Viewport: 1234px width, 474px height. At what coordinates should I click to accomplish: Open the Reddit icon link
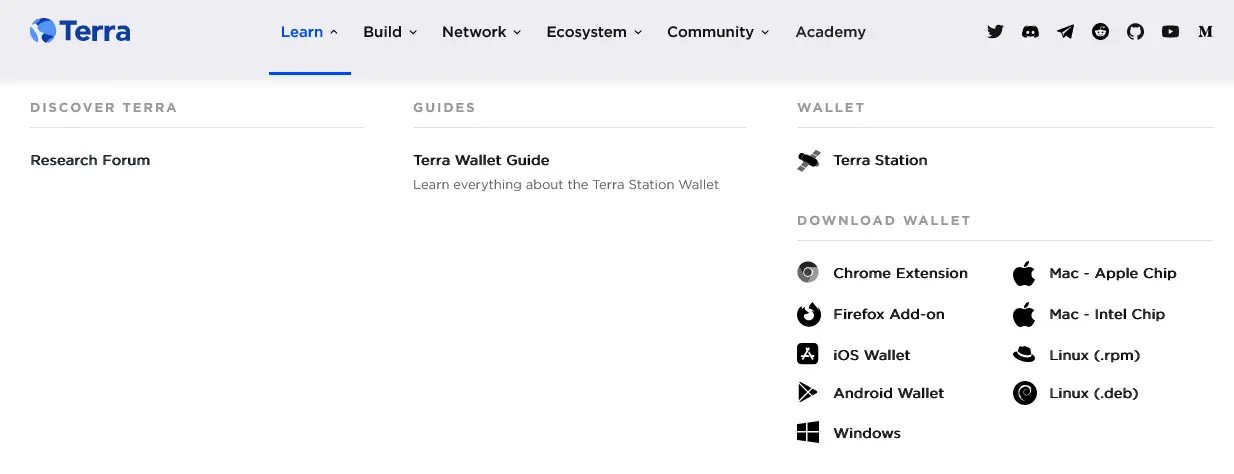(1101, 32)
